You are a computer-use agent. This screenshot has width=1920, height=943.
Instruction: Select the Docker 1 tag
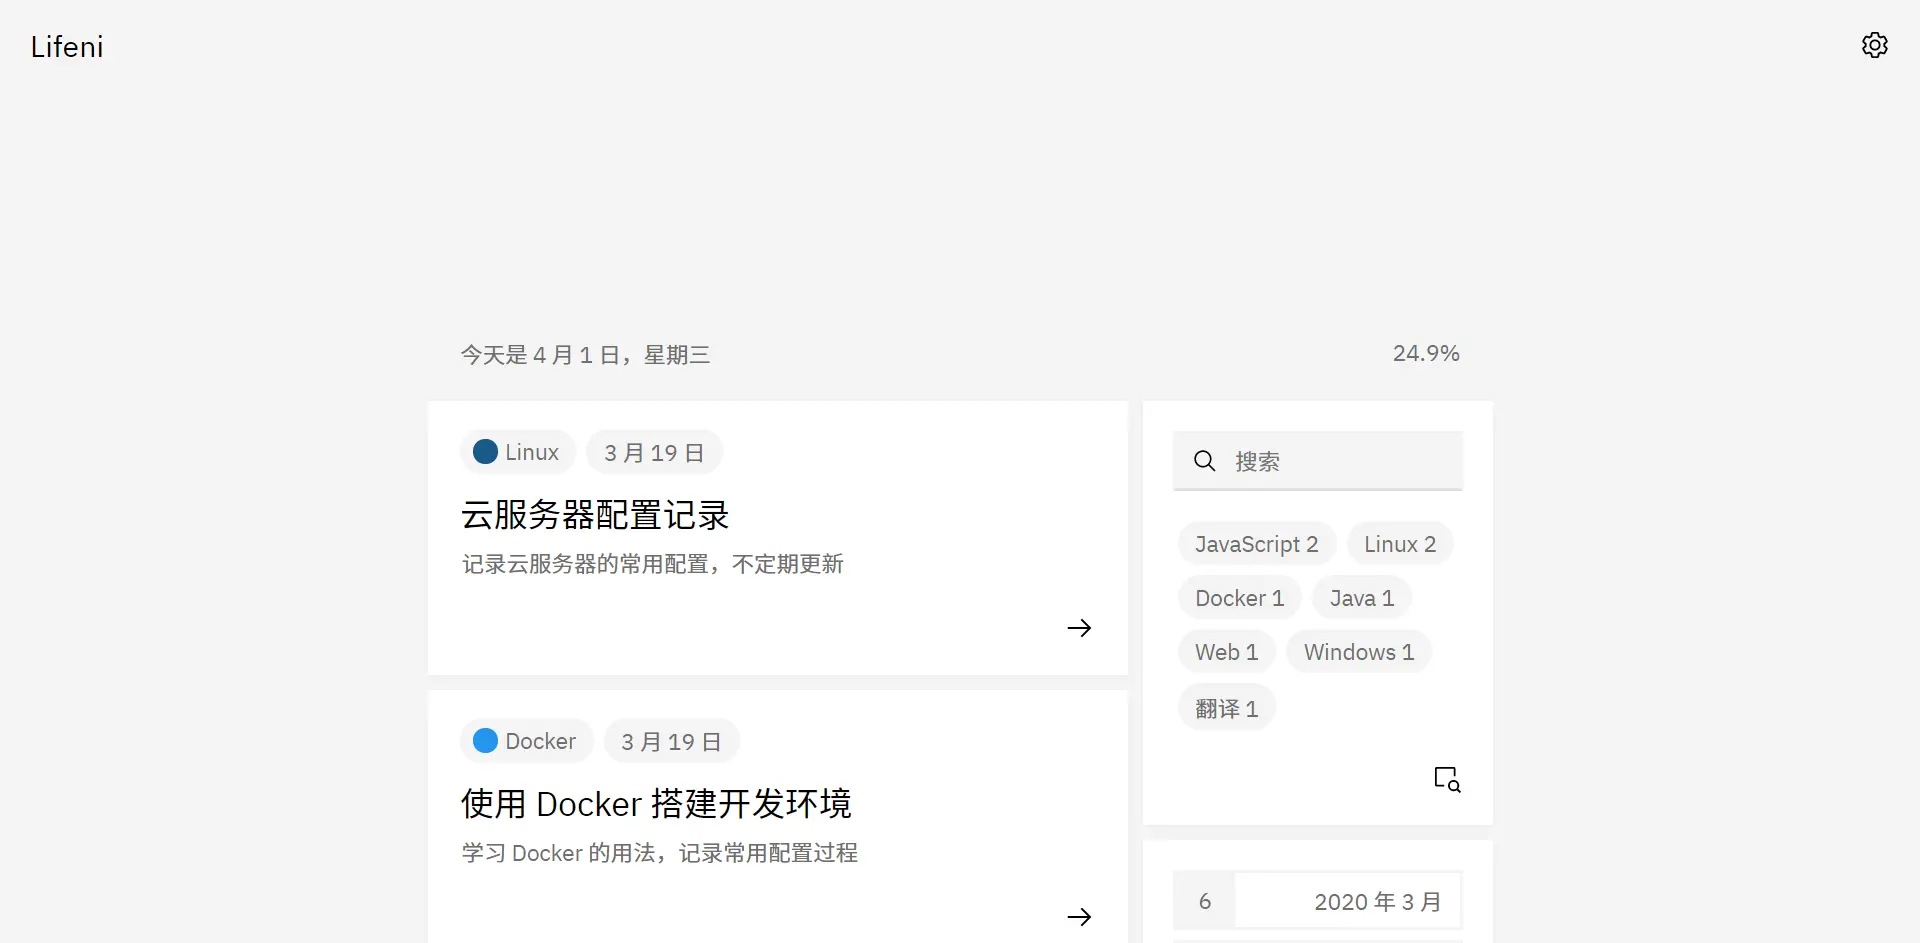pos(1238,597)
